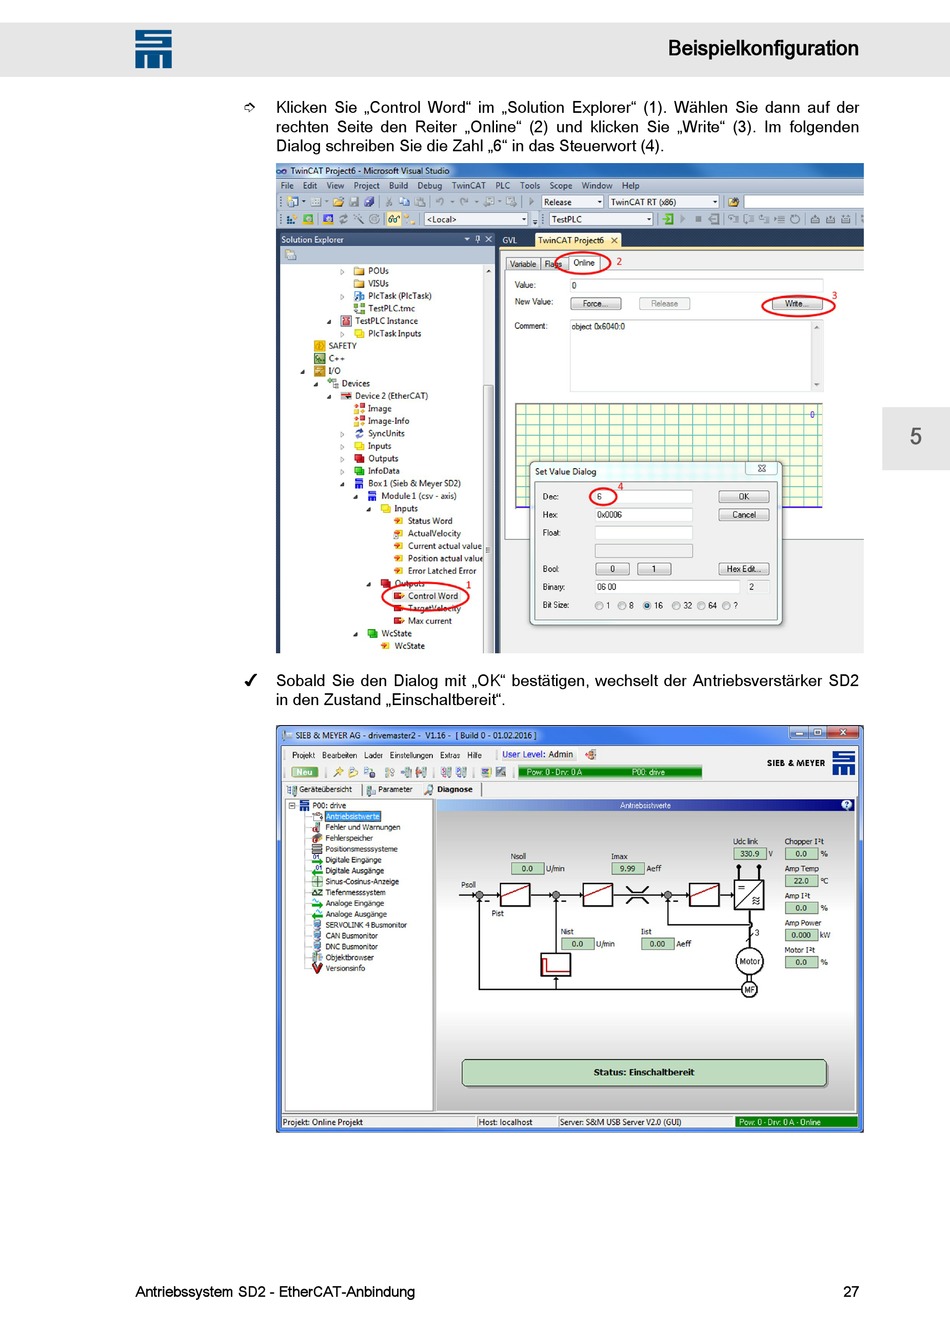Click the InfoData folder icon
This screenshot has height=1343, width=950.
pos(359,471)
